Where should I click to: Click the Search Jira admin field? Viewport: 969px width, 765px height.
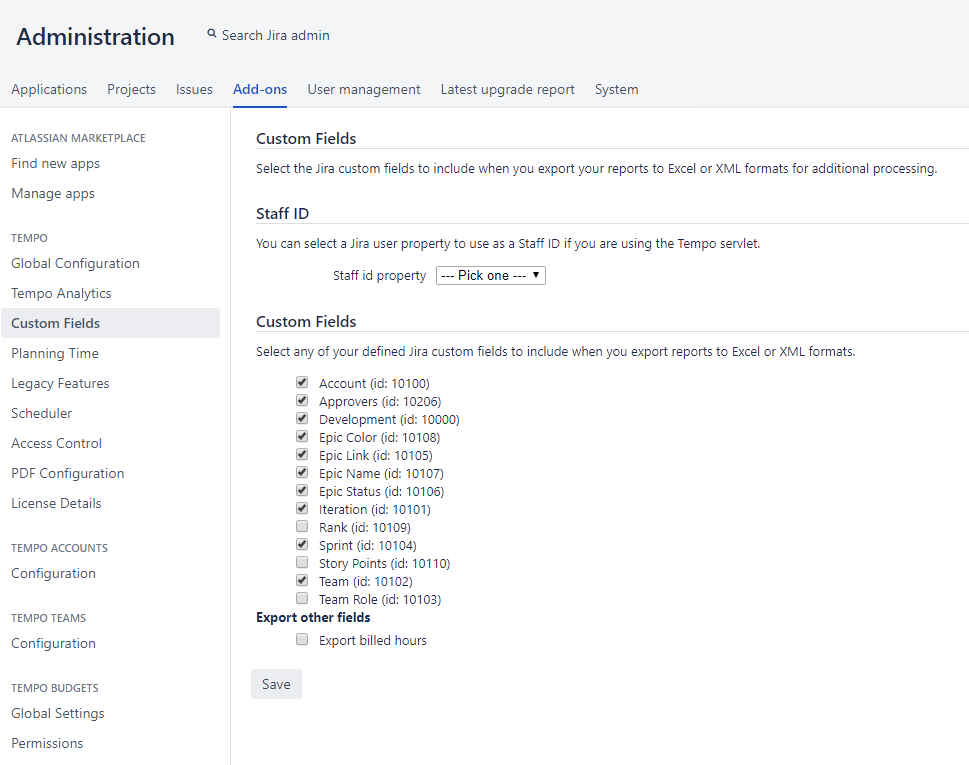tap(275, 35)
